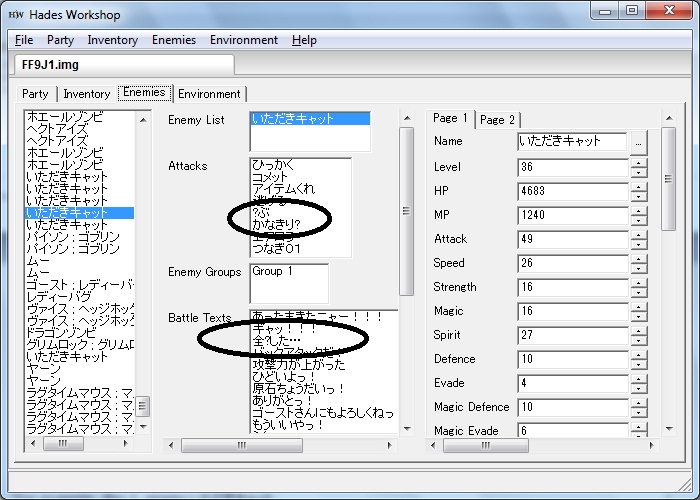Decrease Level with the spinner down arrow
The height and width of the screenshot is (500, 700).
[639, 173]
